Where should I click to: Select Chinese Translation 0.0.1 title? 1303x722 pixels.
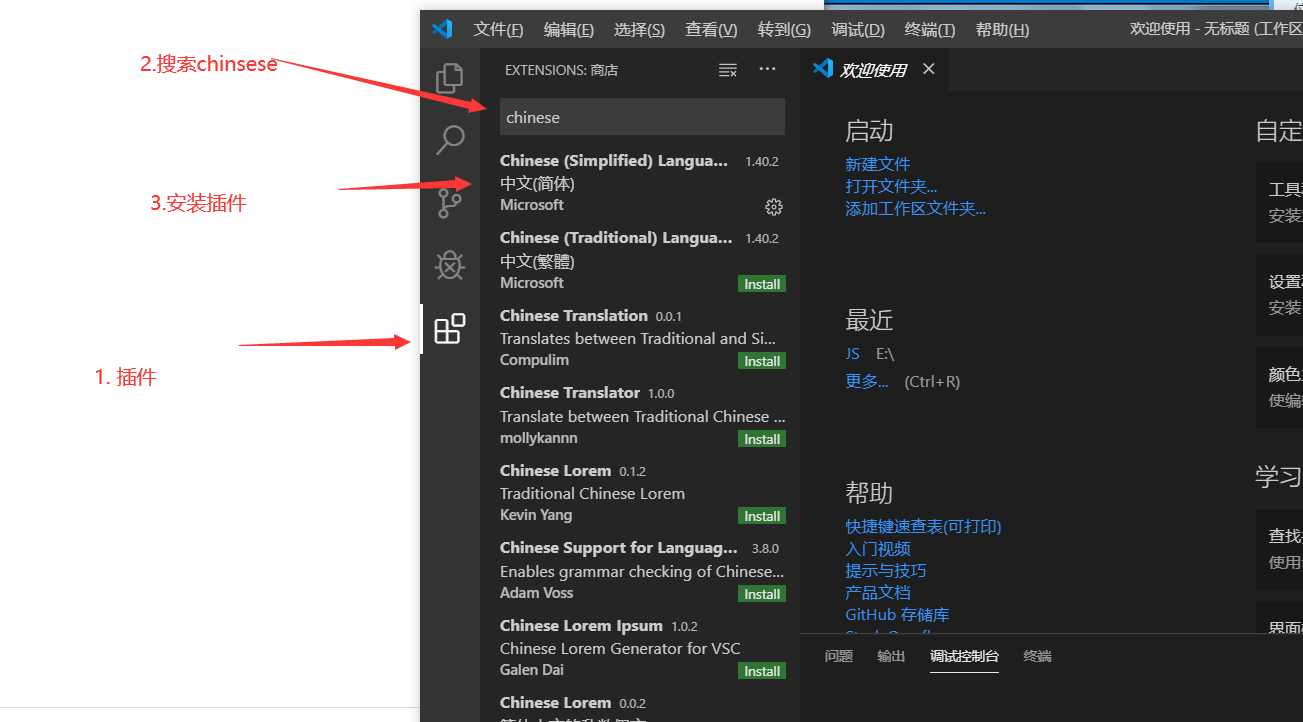point(574,315)
